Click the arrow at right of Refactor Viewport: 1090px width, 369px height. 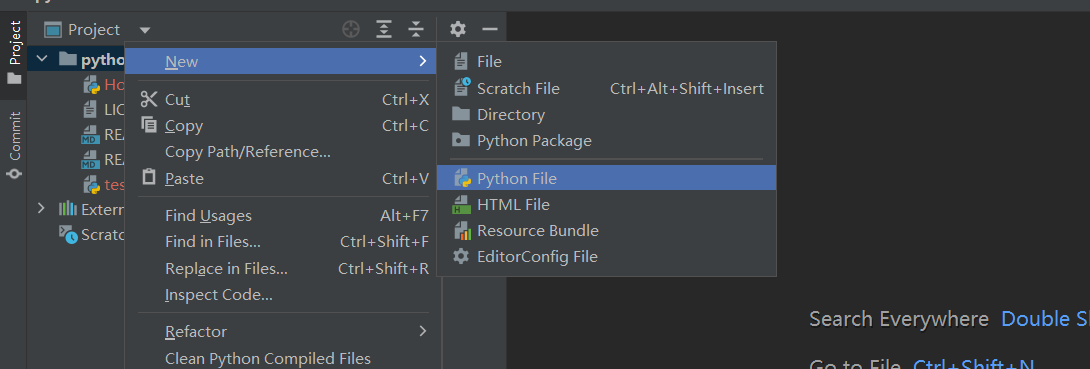point(422,331)
